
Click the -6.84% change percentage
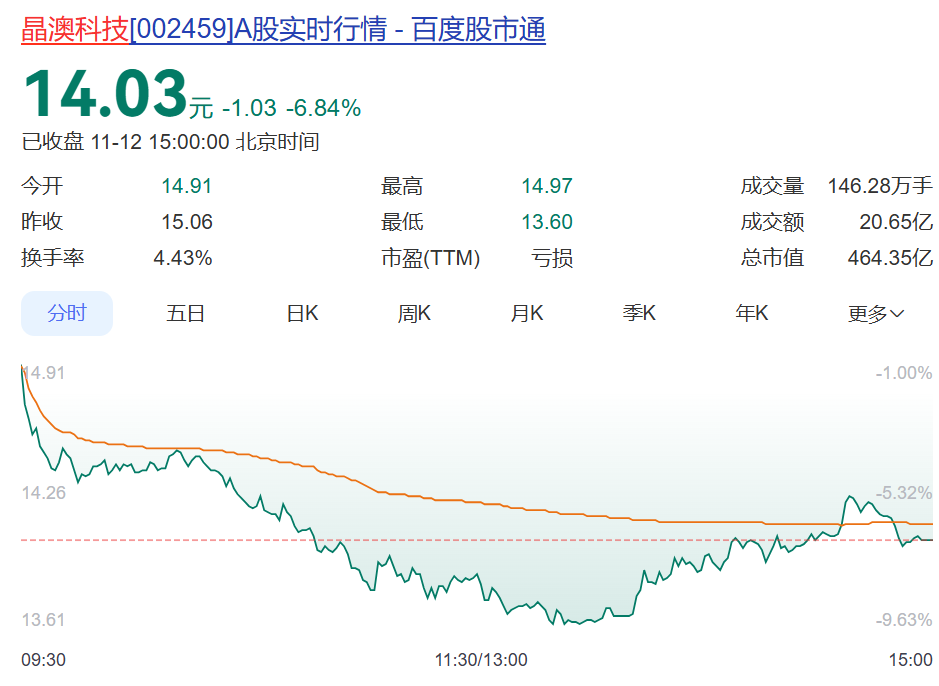[323, 108]
